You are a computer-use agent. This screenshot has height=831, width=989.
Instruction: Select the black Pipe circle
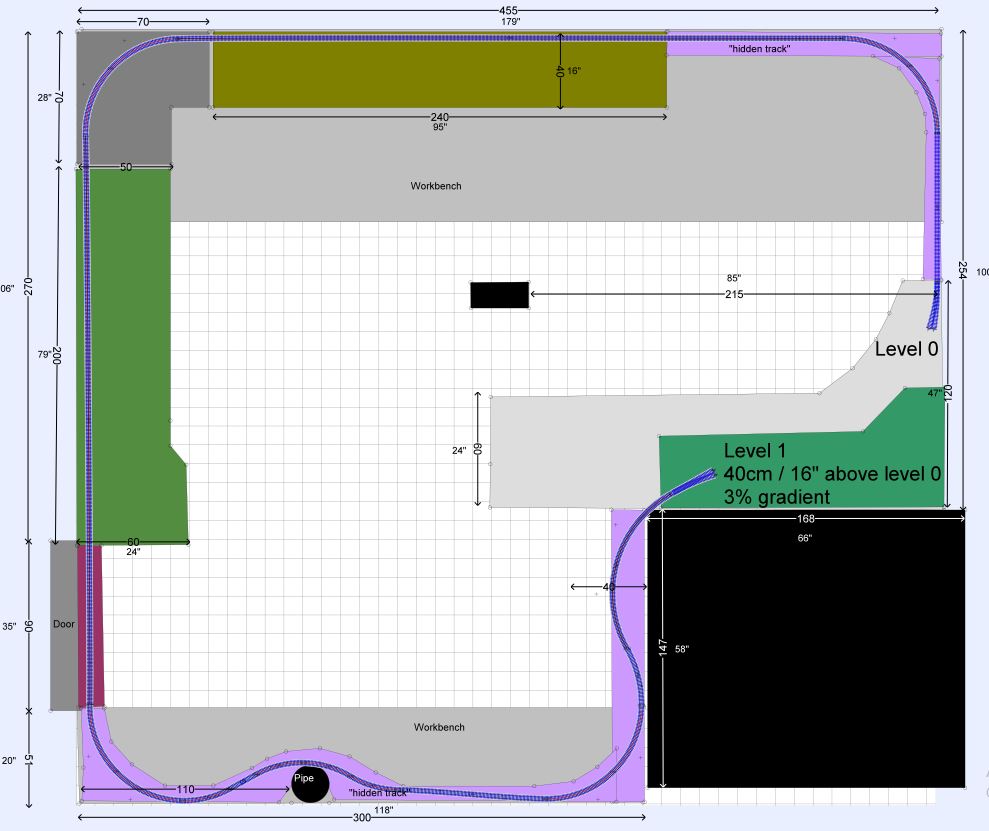tap(310, 783)
